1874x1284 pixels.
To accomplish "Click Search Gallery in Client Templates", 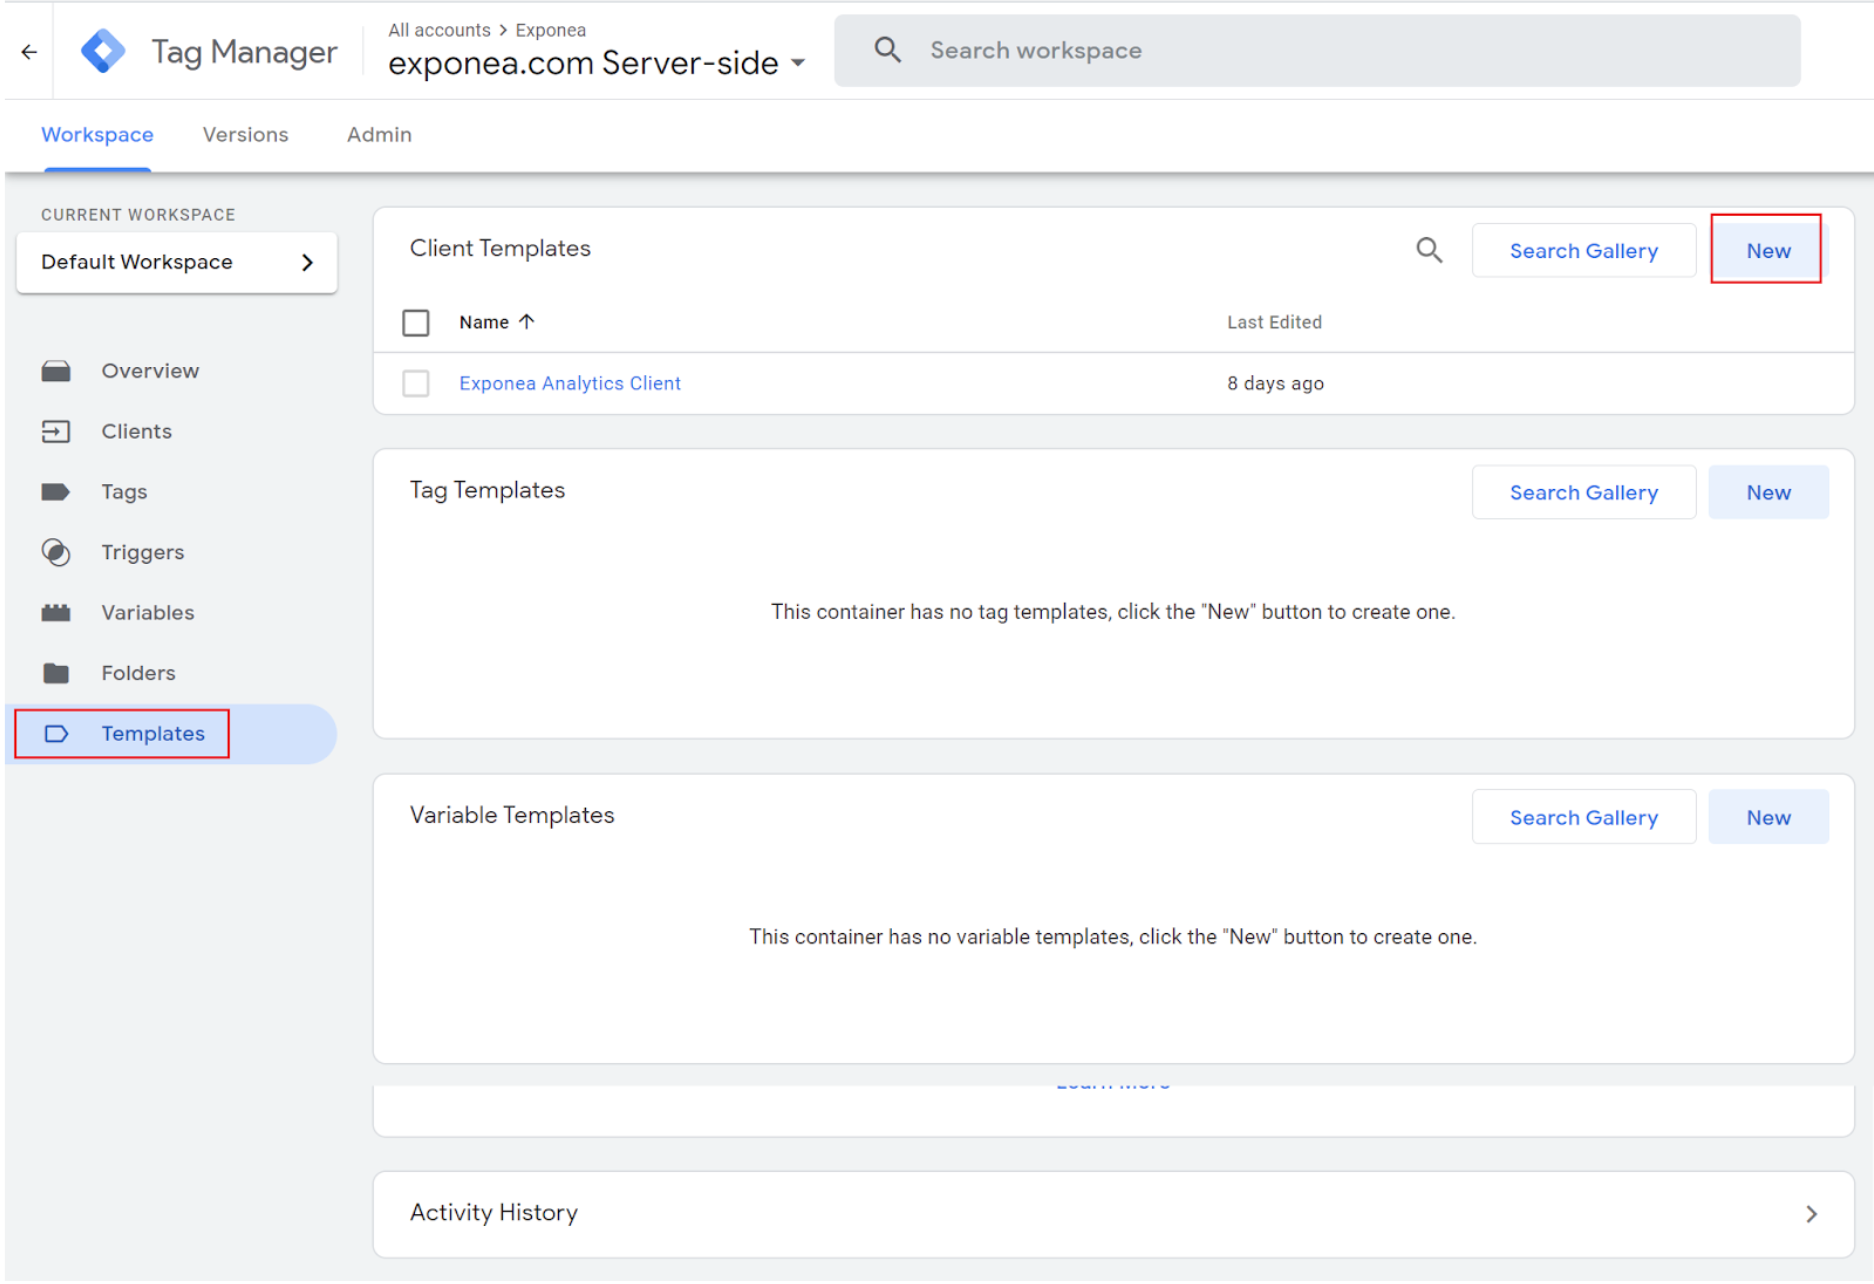I will pyautogui.click(x=1584, y=250).
